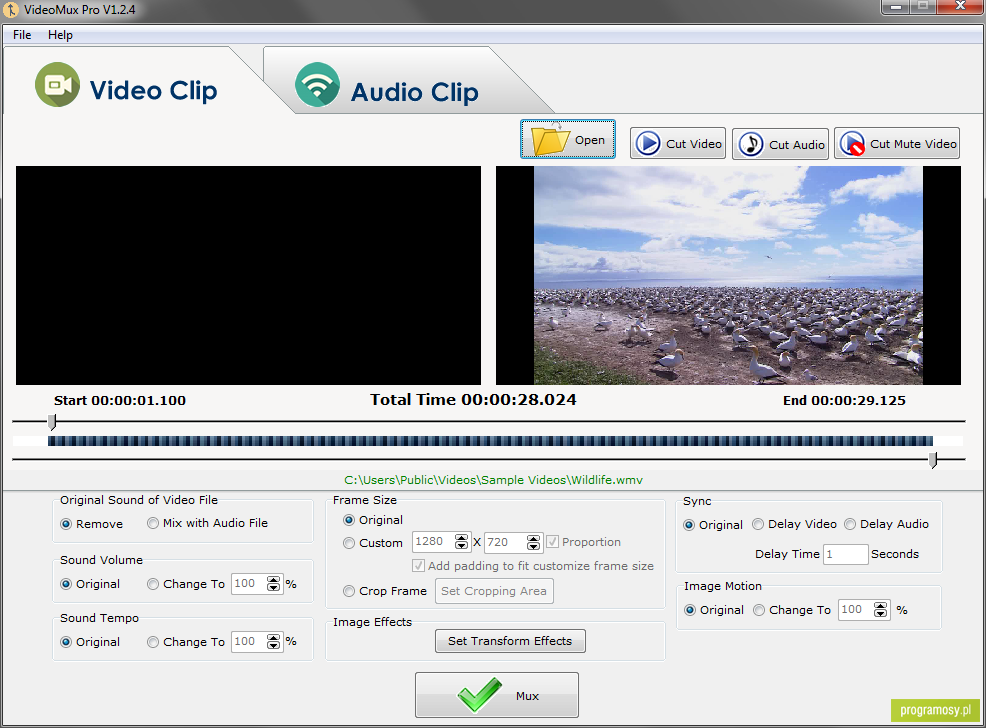Click the Mux button
The image size is (986, 728).
pos(497,695)
